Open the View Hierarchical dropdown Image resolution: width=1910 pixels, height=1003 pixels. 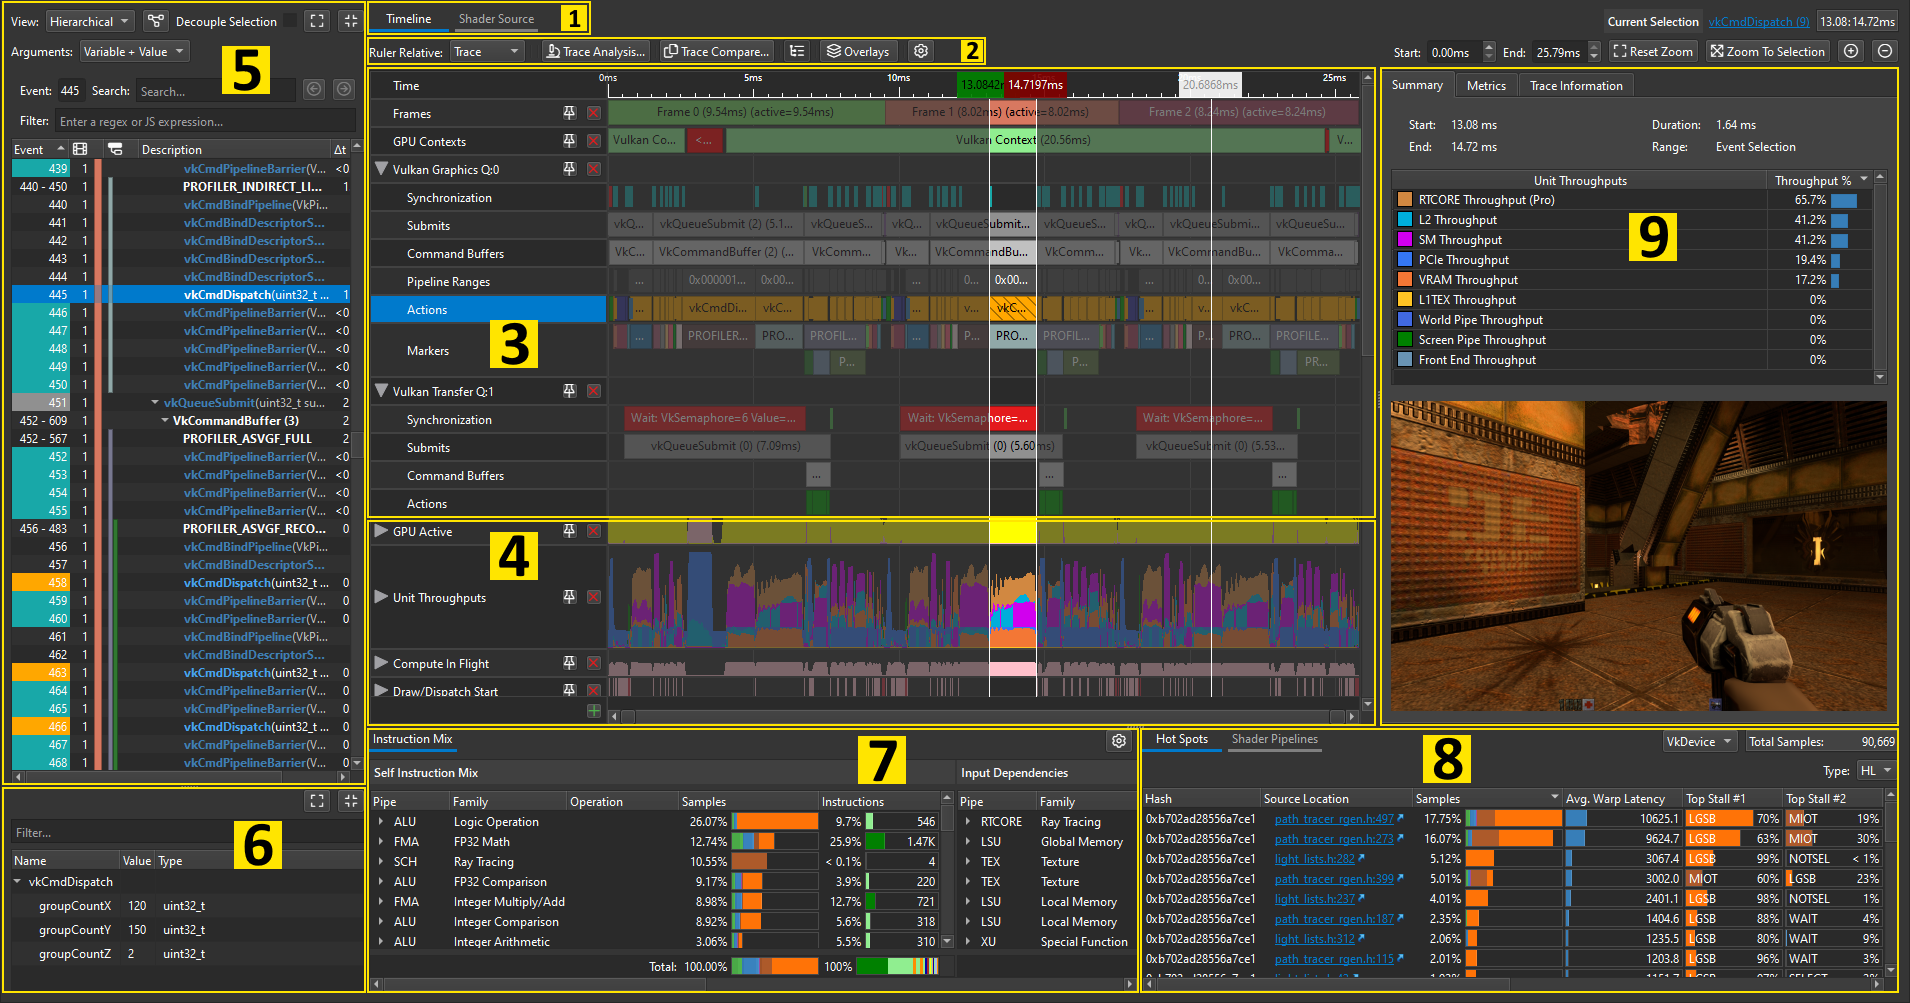[x=90, y=21]
